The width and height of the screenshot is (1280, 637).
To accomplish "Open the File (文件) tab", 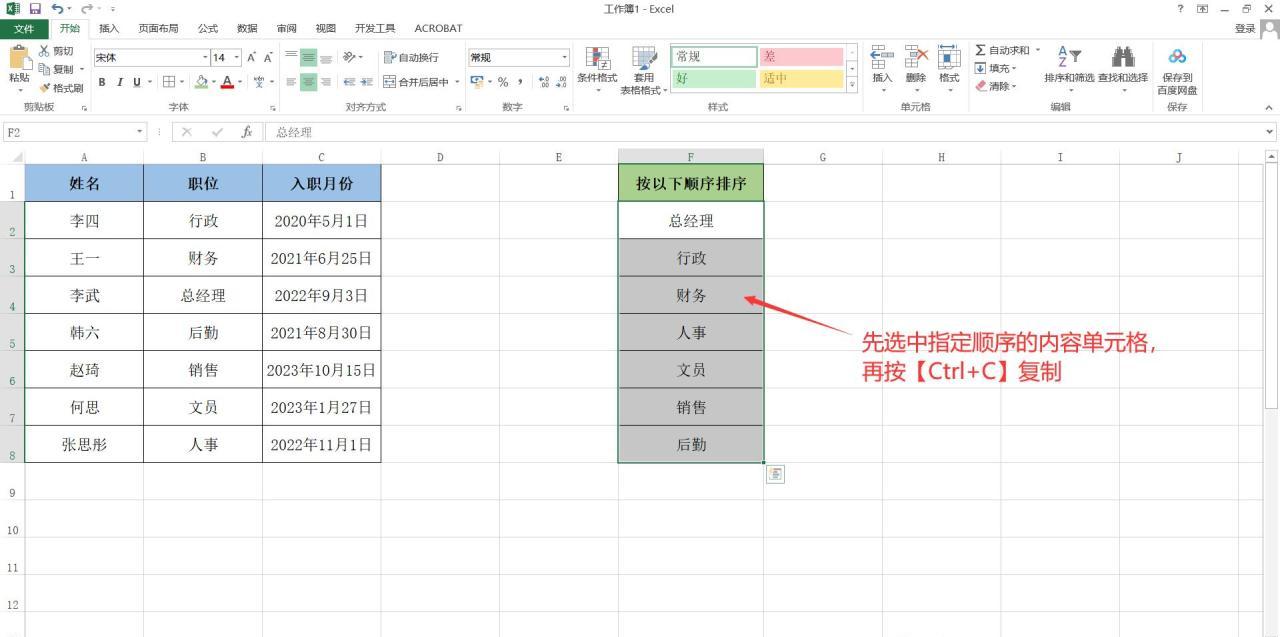I will coord(24,28).
